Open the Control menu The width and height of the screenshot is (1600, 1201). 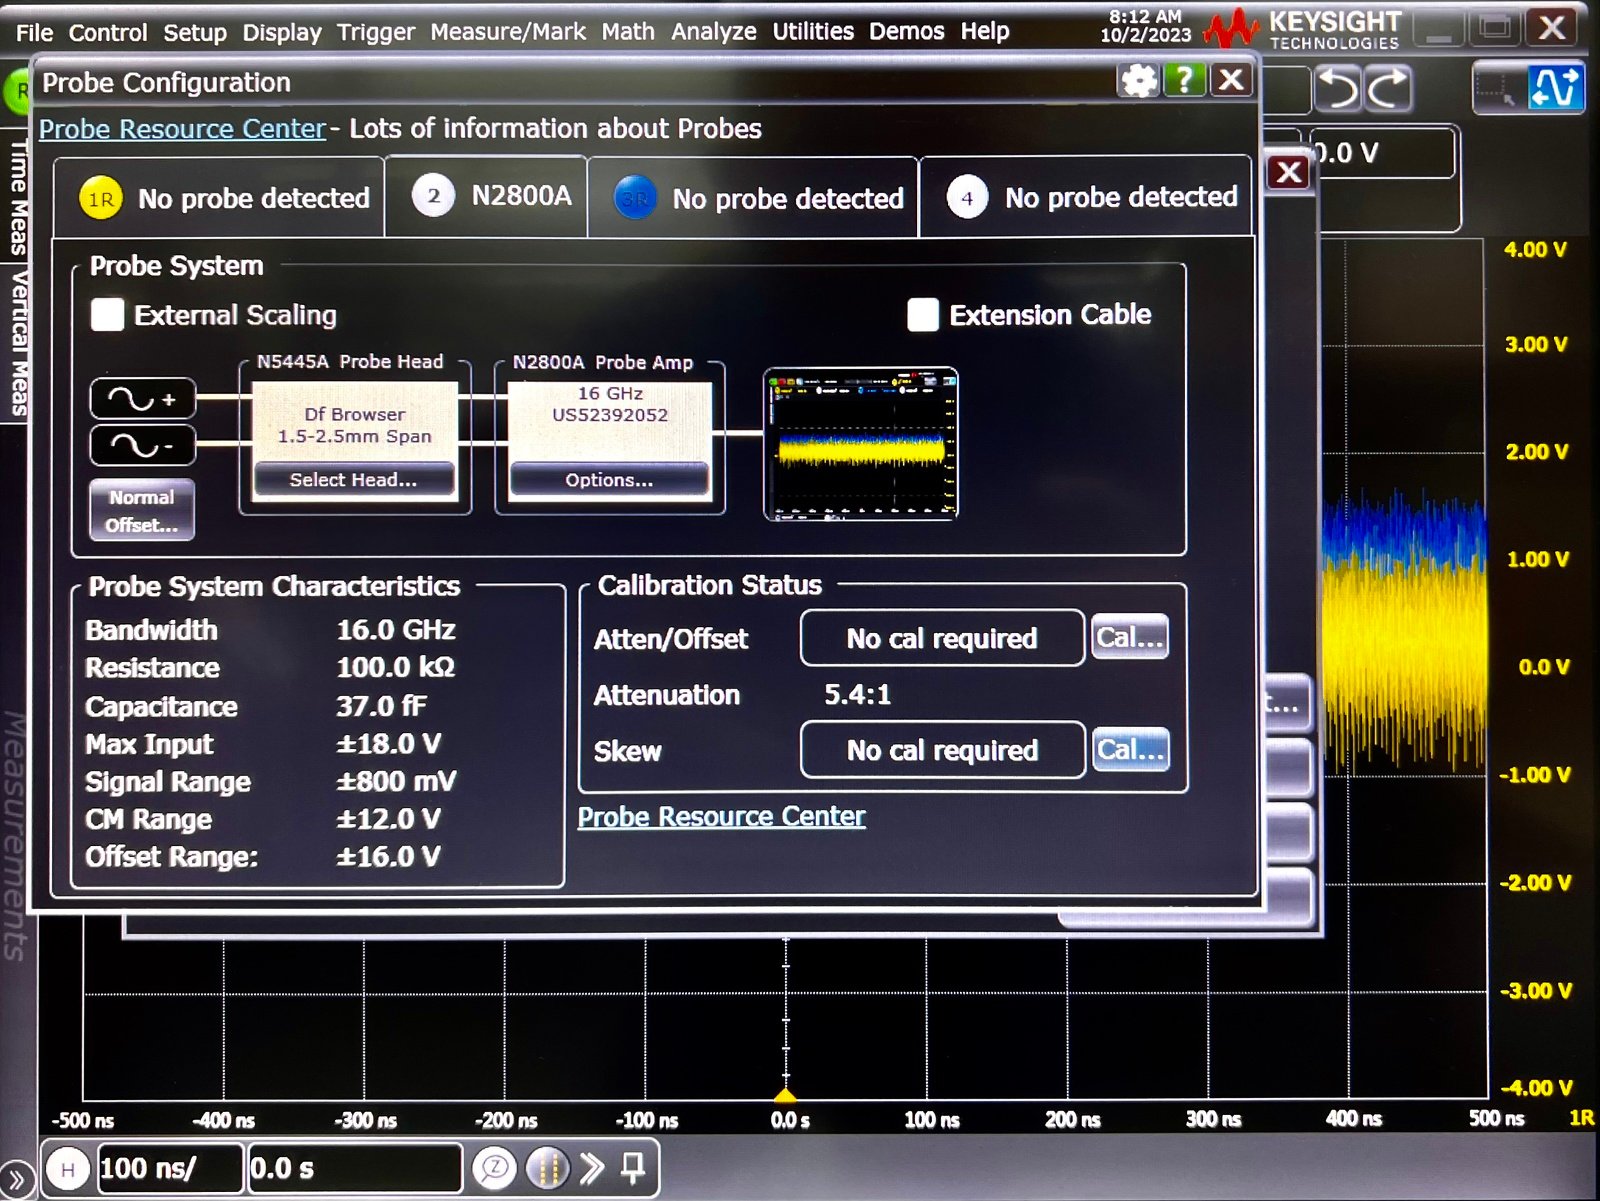click(x=108, y=32)
